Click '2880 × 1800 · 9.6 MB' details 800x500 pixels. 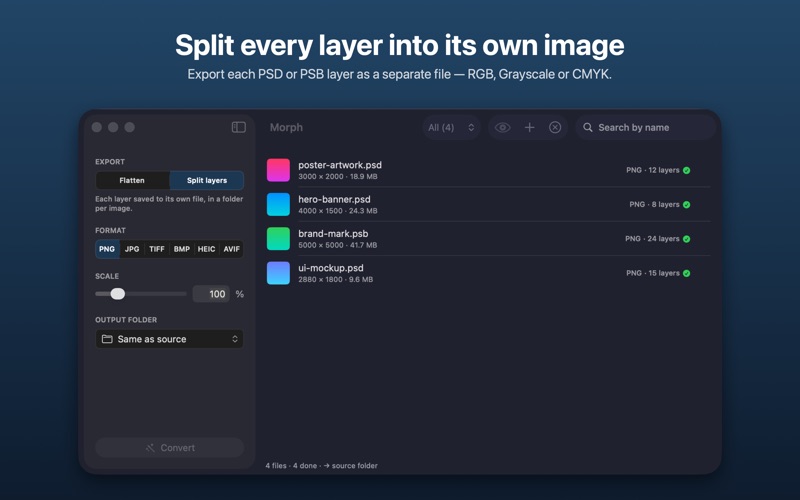[x=336, y=280]
